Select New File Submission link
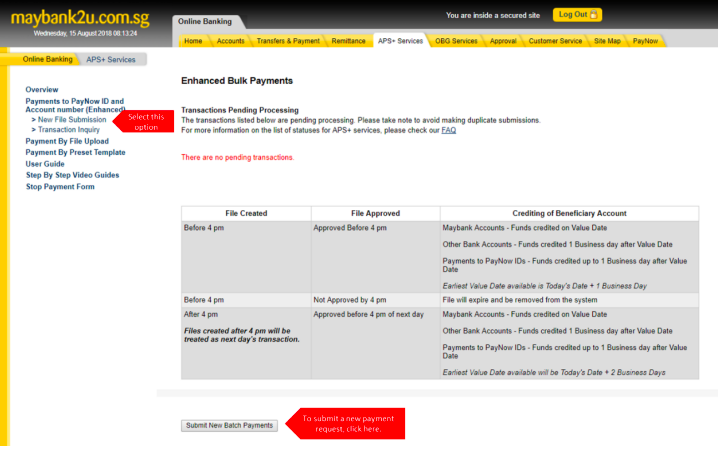 click(72, 119)
